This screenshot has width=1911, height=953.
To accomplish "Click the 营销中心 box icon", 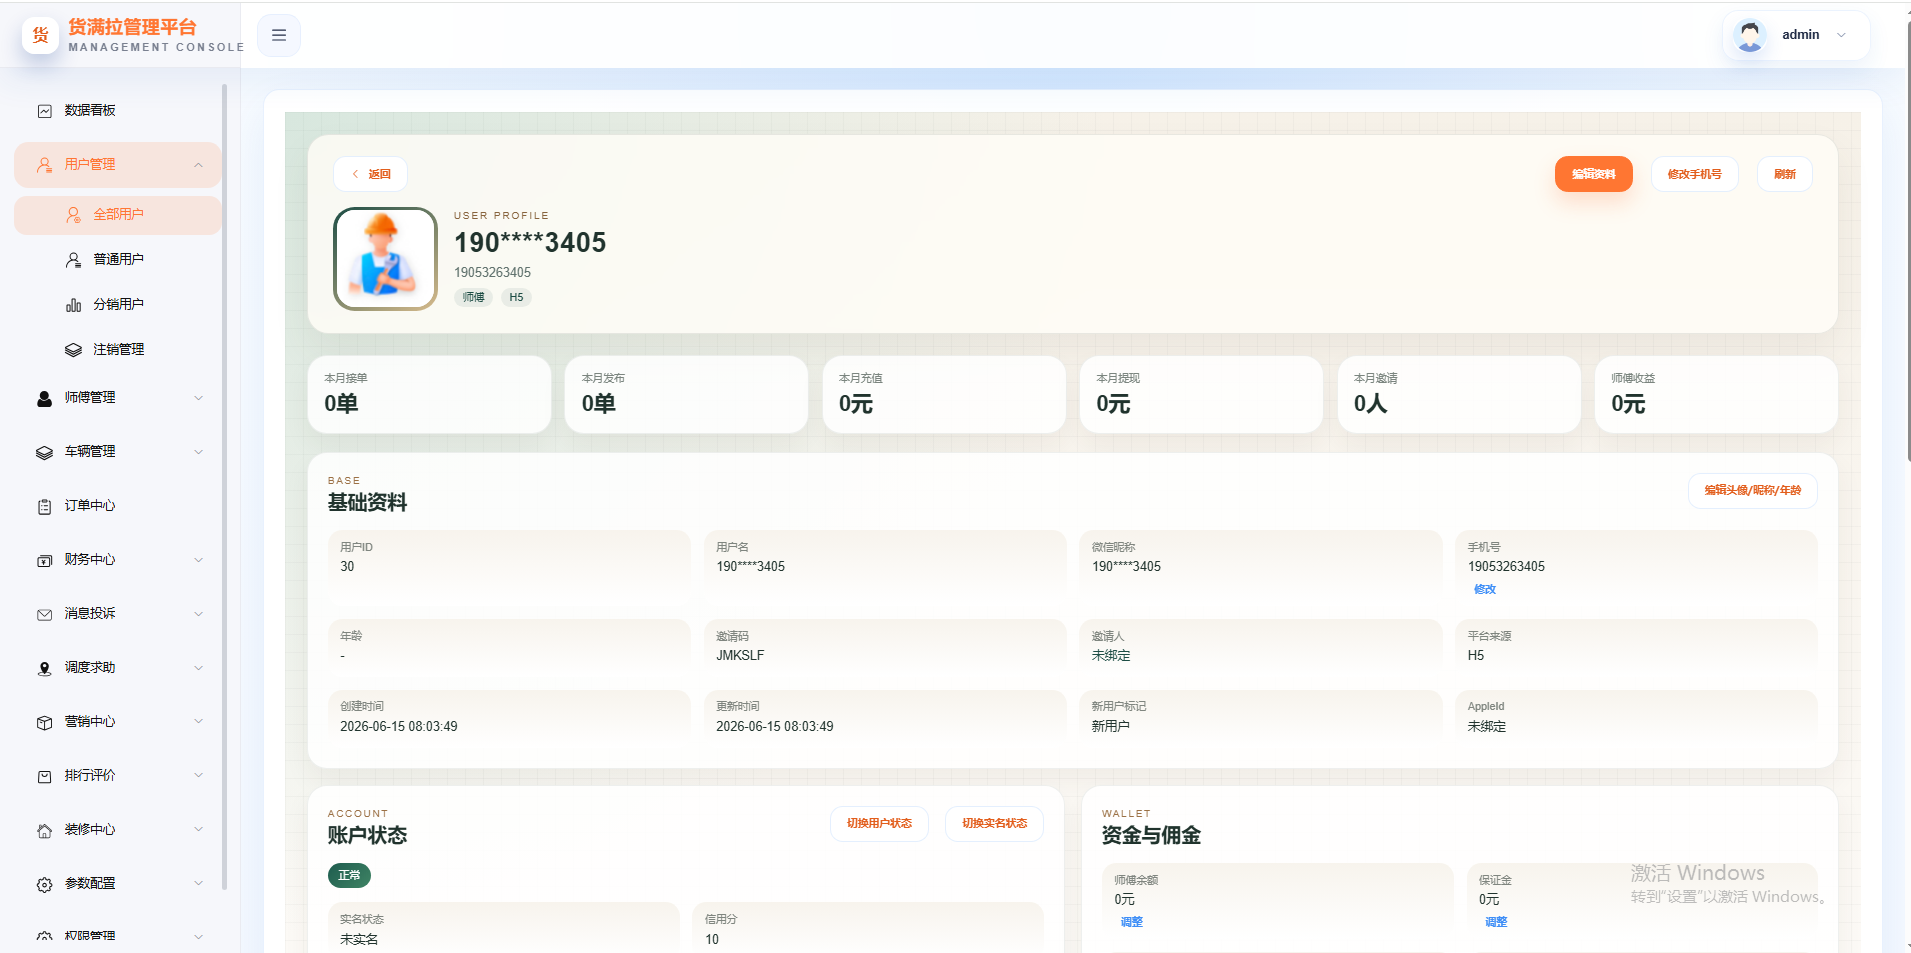I will click(44, 723).
